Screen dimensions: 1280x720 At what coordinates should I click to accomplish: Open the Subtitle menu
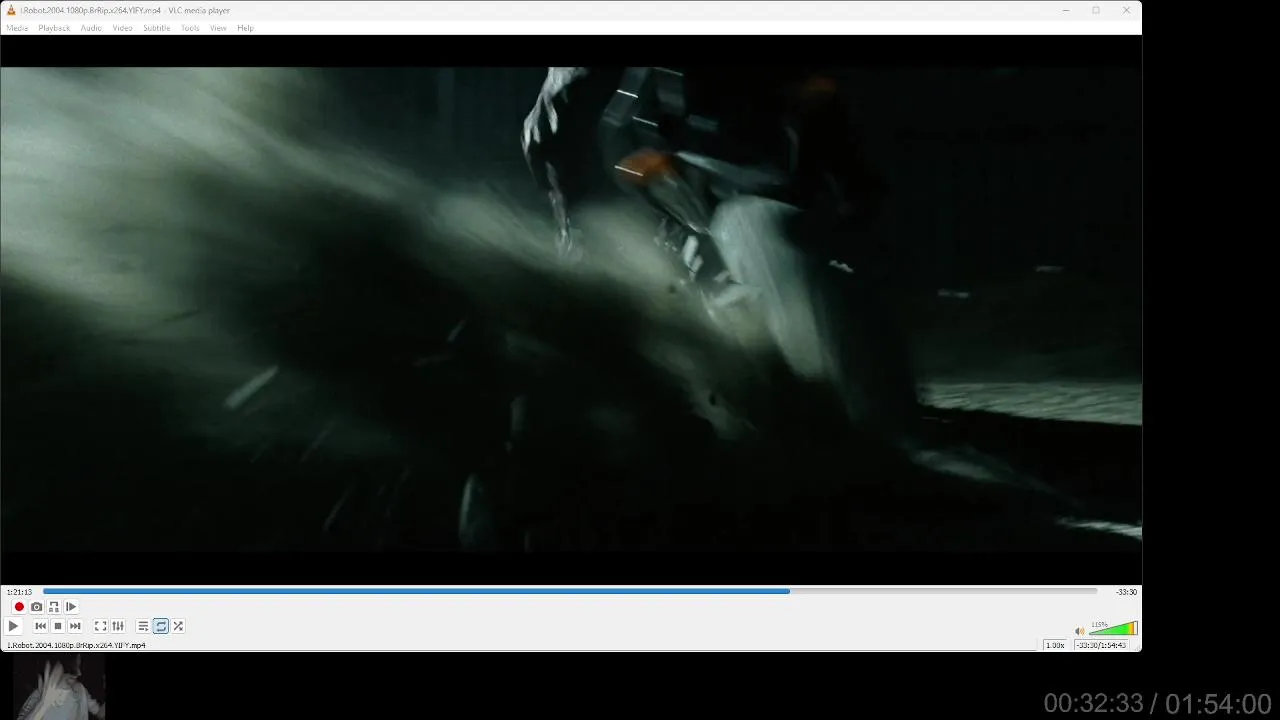156,28
